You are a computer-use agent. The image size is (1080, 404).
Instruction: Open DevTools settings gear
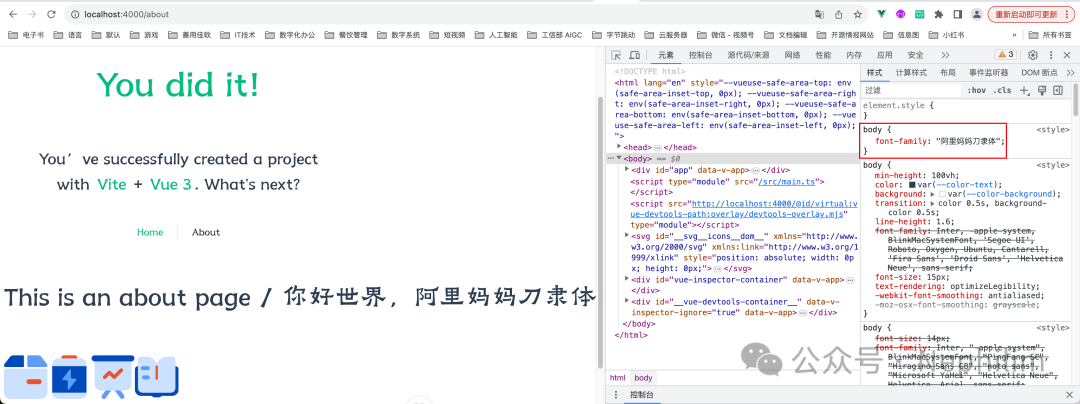click(1032, 55)
